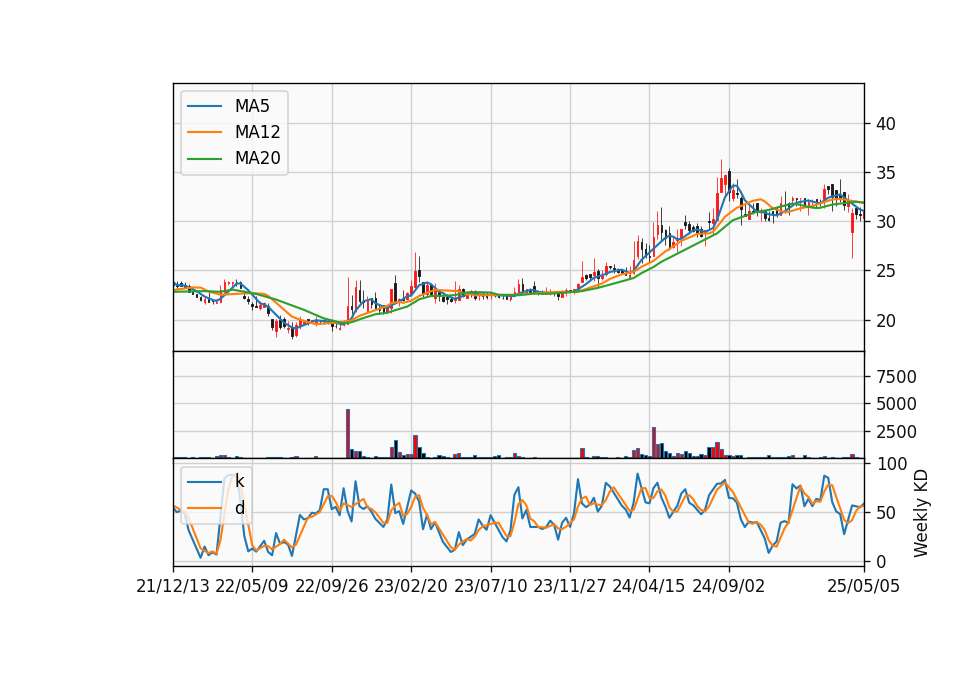Click the MA5 legend label
960x690 pixels.
pyautogui.click(x=252, y=106)
